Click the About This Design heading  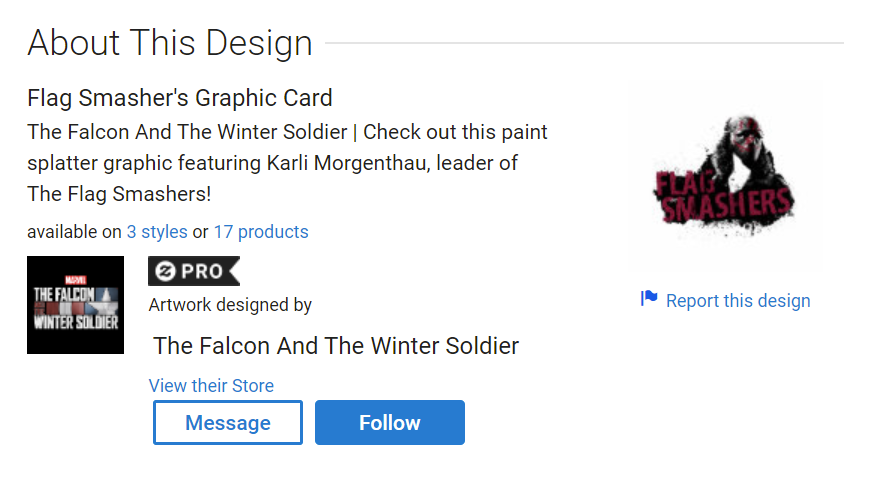[x=170, y=44]
